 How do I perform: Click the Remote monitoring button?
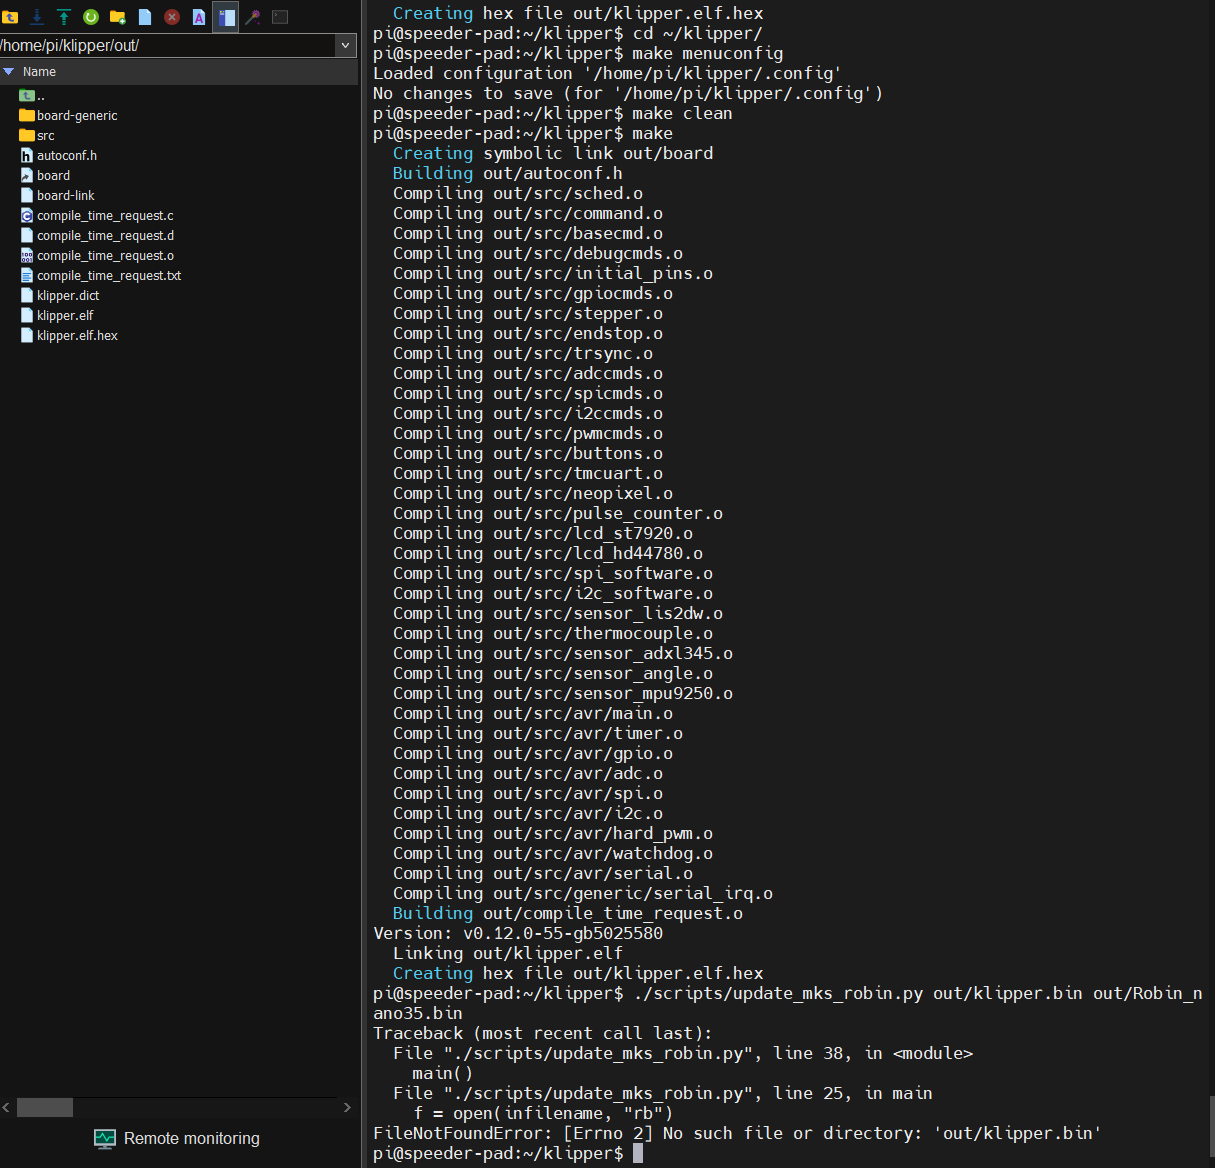177,1138
